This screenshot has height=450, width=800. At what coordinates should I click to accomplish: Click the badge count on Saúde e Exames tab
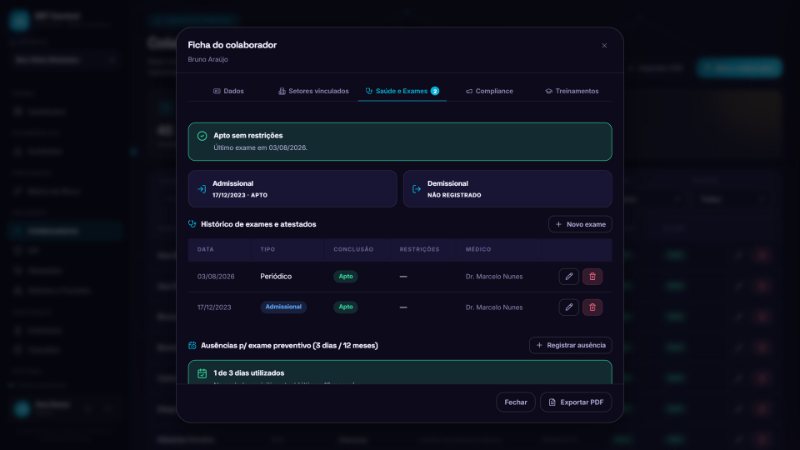[x=435, y=91]
